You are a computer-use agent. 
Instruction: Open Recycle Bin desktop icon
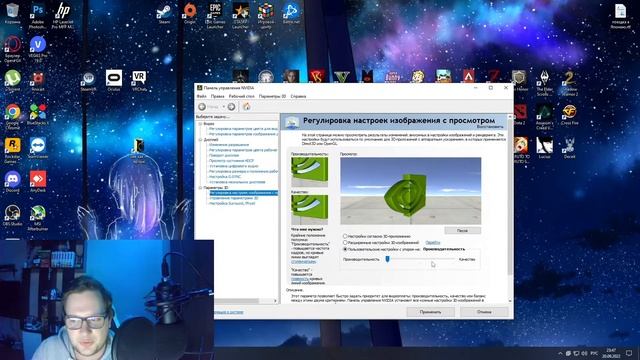pyautogui.click(x=12, y=14)
